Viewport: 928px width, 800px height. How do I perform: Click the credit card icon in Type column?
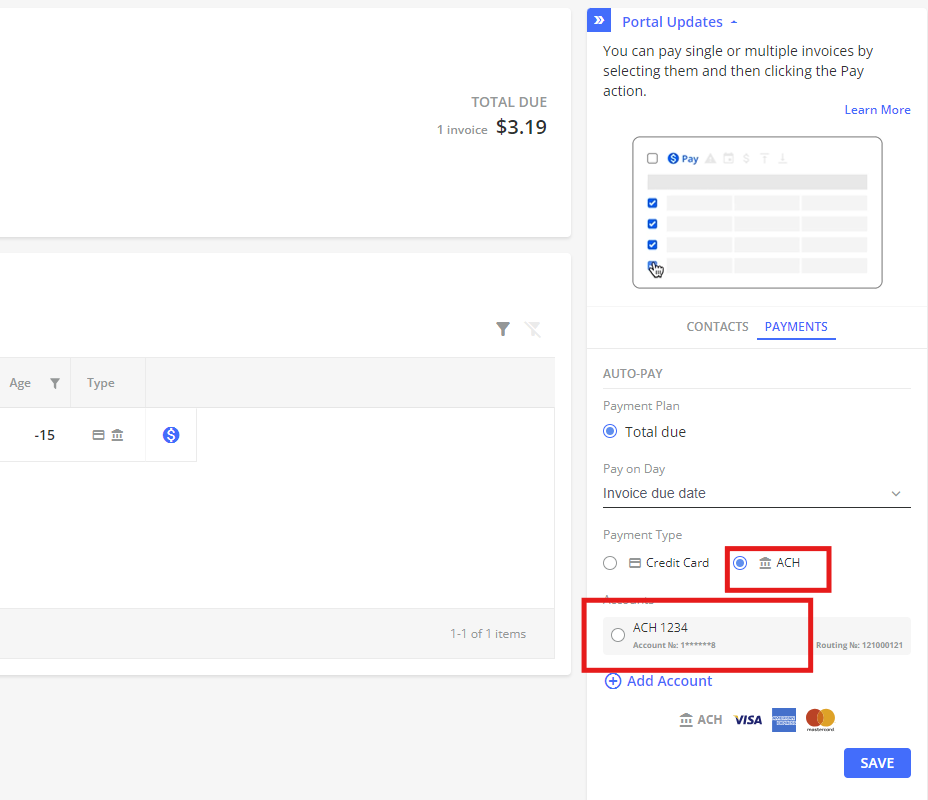pyautogui.click(x=98, y=435)
